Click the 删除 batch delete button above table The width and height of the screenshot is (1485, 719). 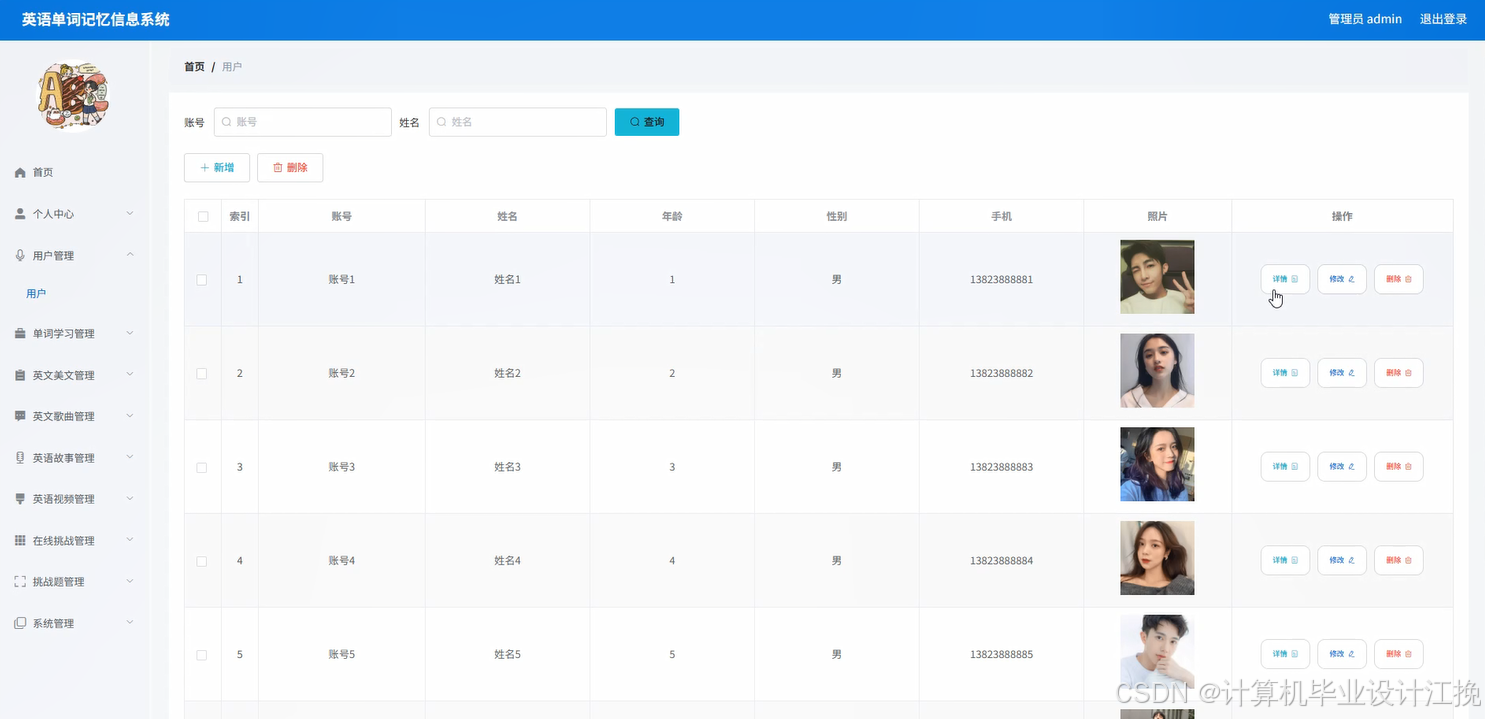(x=290, y=168)
